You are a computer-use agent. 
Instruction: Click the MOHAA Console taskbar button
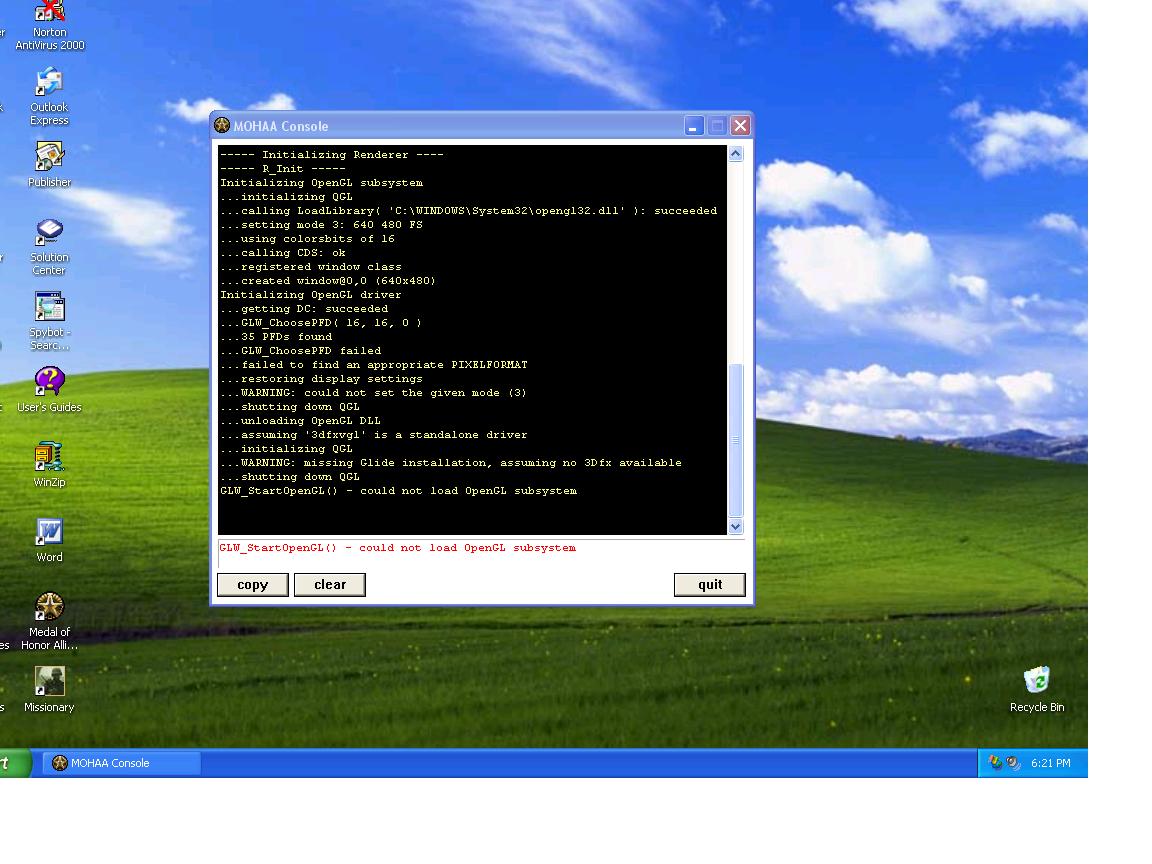121,763
